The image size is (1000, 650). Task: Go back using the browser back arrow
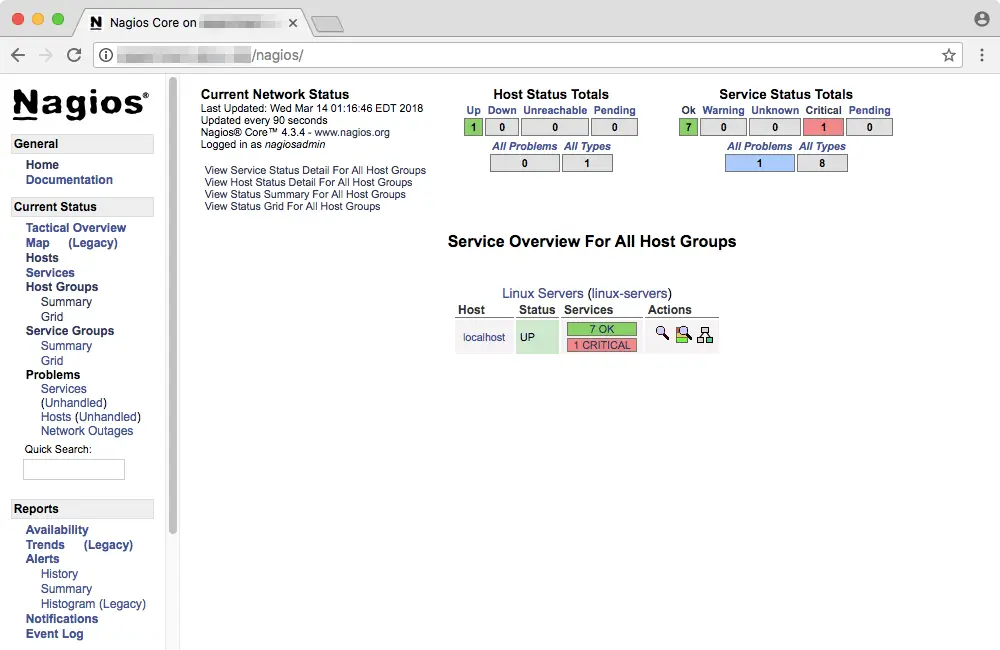click(x=18, y=55)
